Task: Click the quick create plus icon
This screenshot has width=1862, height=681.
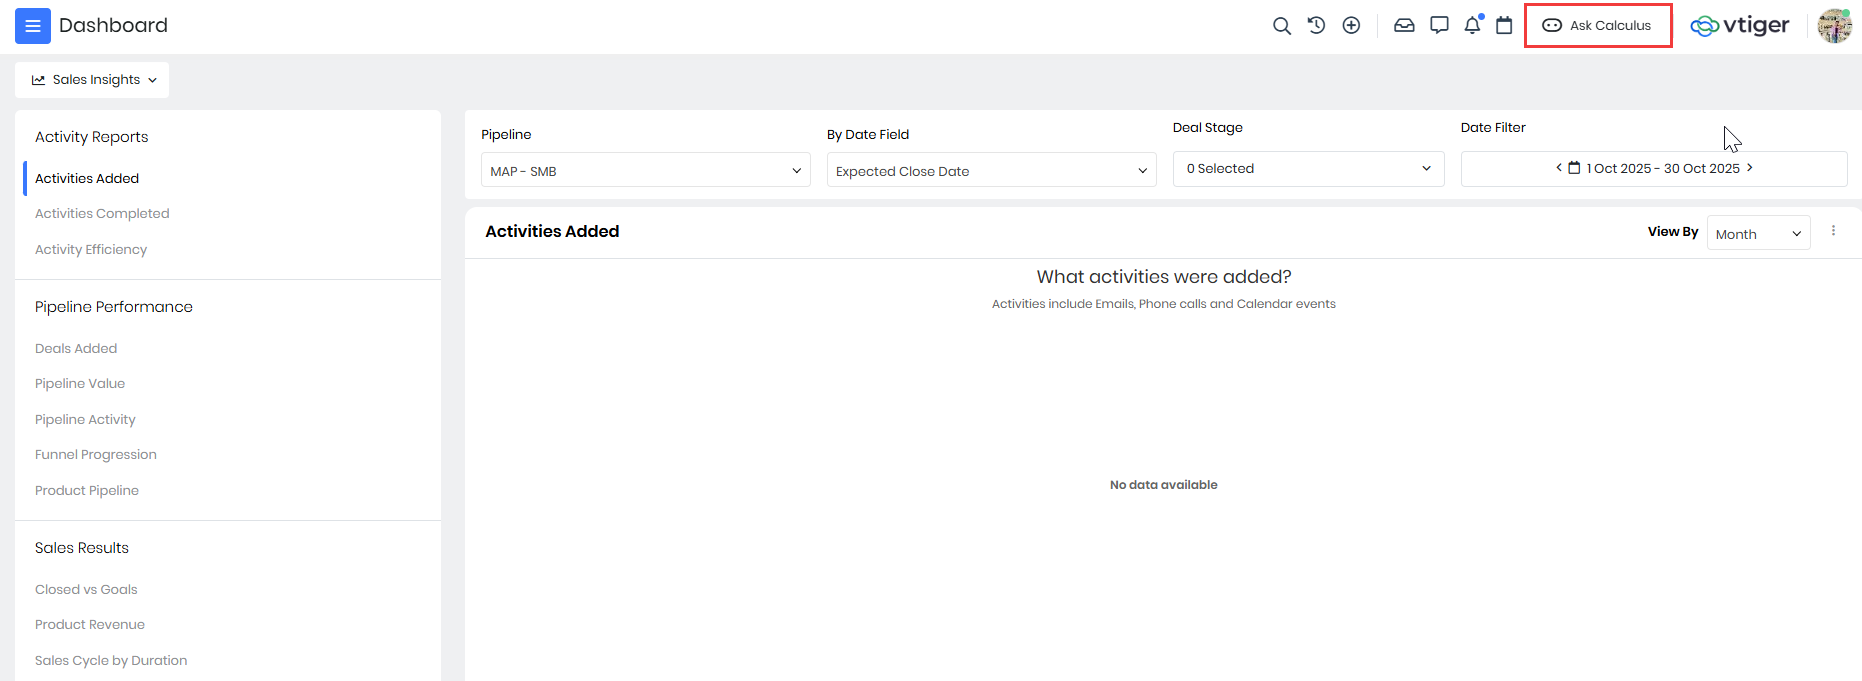Action: (x=1351, y=26)
